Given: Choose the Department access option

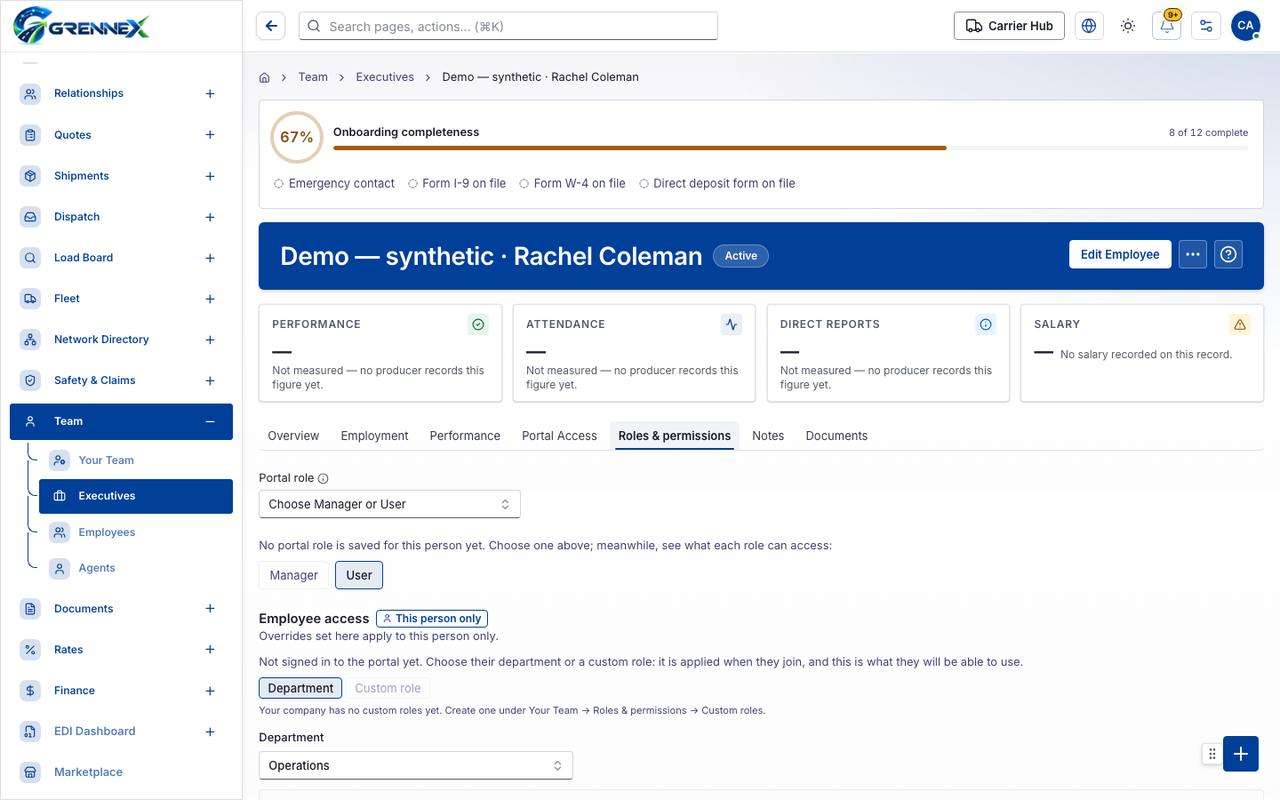Looking at the screenshot, I should pyautogui.click(x=300, y=688).
